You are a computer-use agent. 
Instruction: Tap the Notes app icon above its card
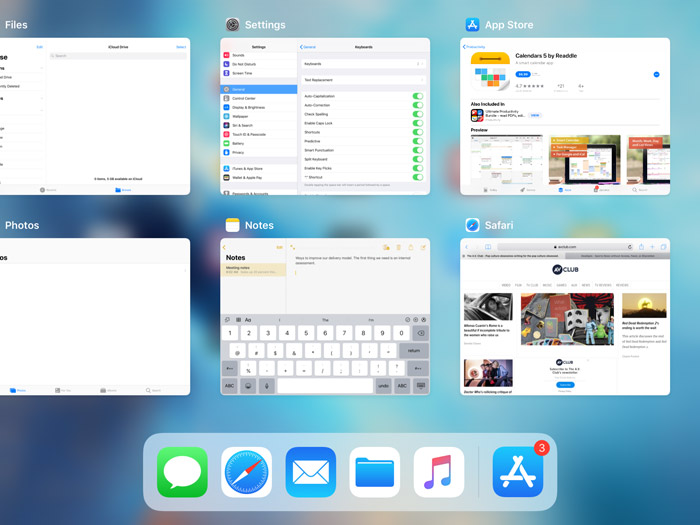[x=232, y=225]
